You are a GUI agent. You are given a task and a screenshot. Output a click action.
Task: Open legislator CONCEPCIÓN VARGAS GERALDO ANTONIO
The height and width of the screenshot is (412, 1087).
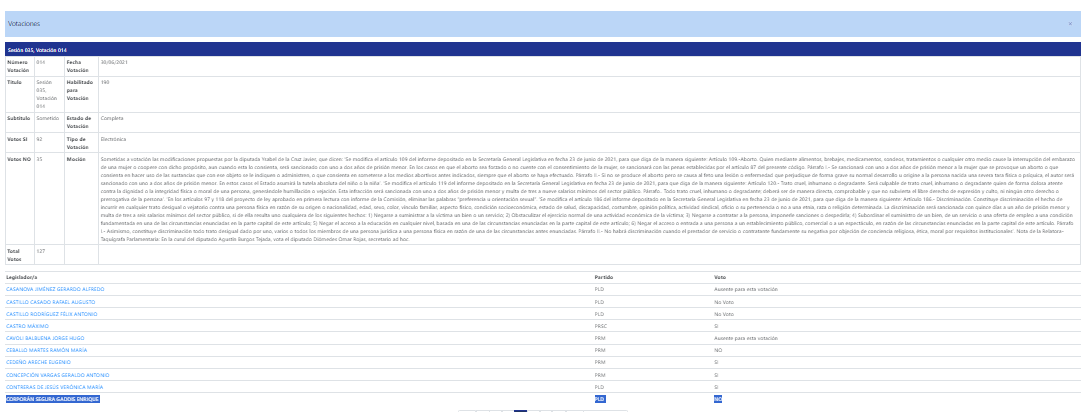click(x=58, y=375)
